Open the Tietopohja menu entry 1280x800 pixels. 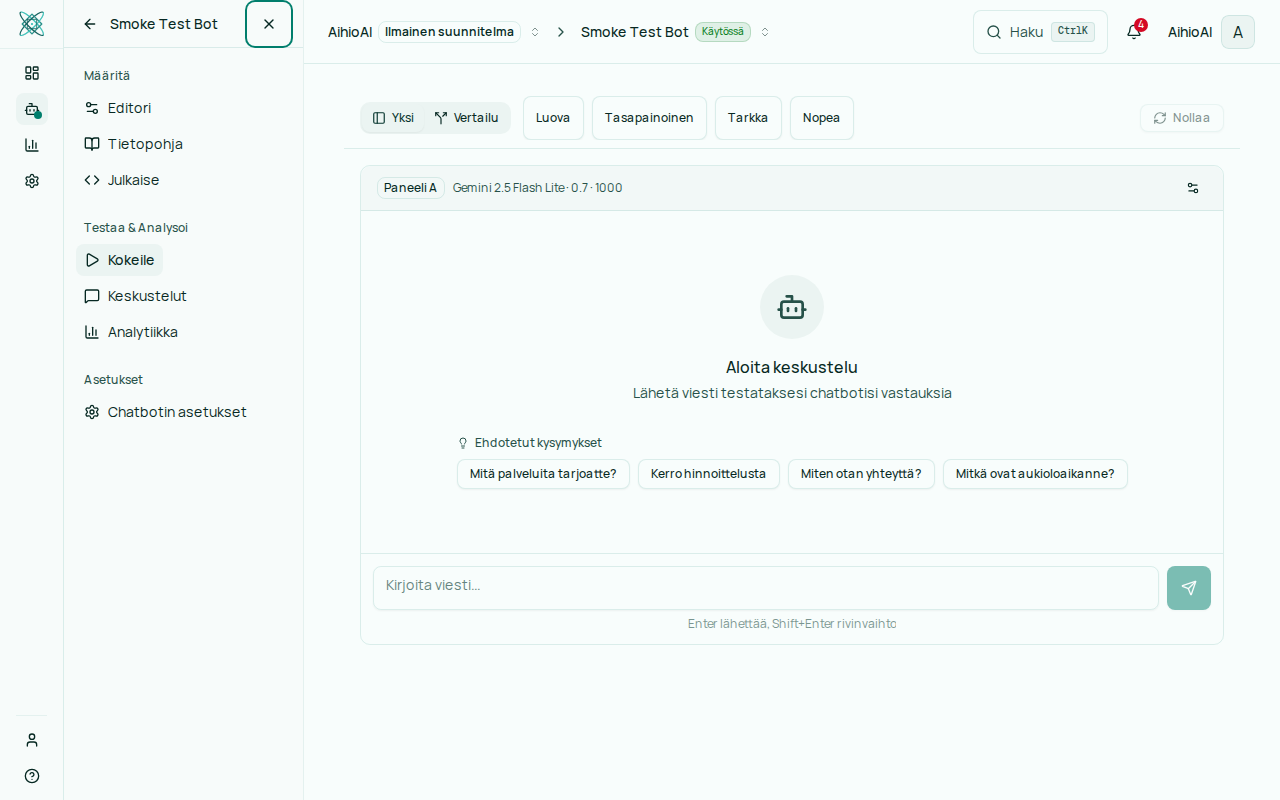(145, 144)
